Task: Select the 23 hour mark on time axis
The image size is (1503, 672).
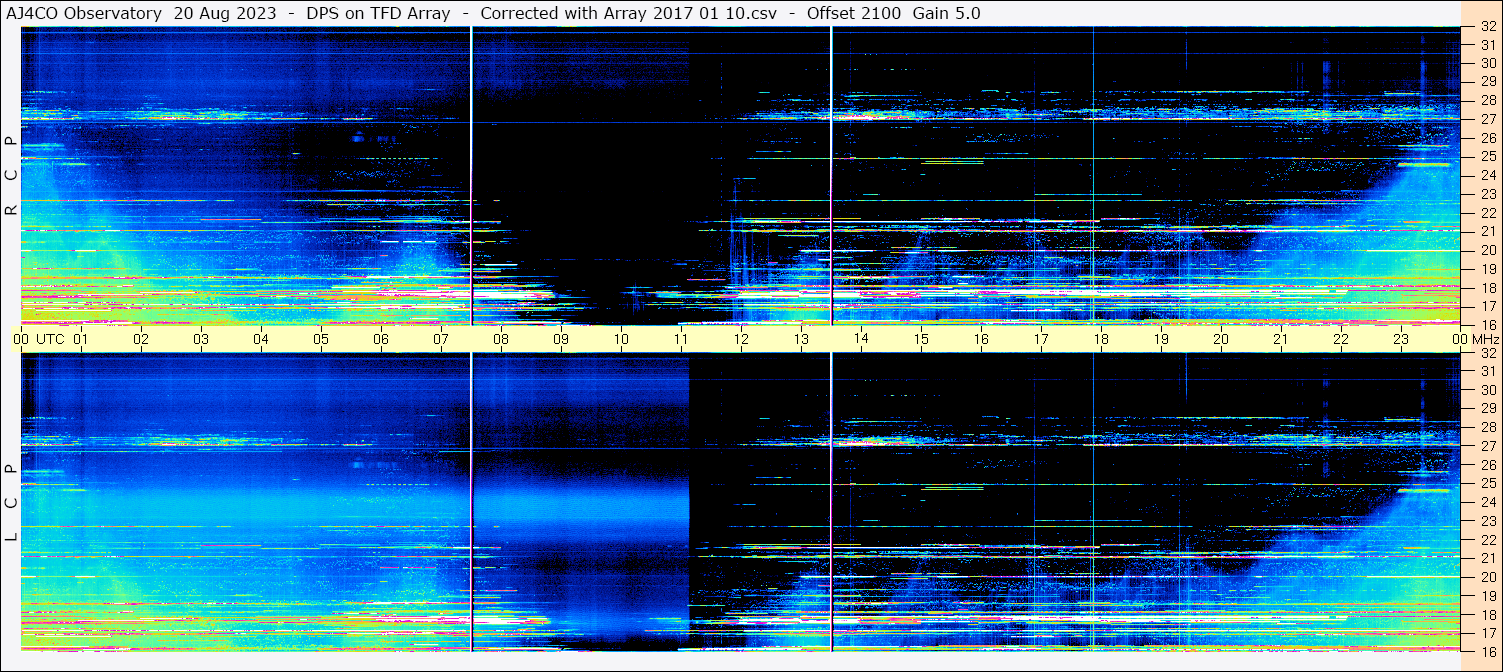Action: [1401, 339]
